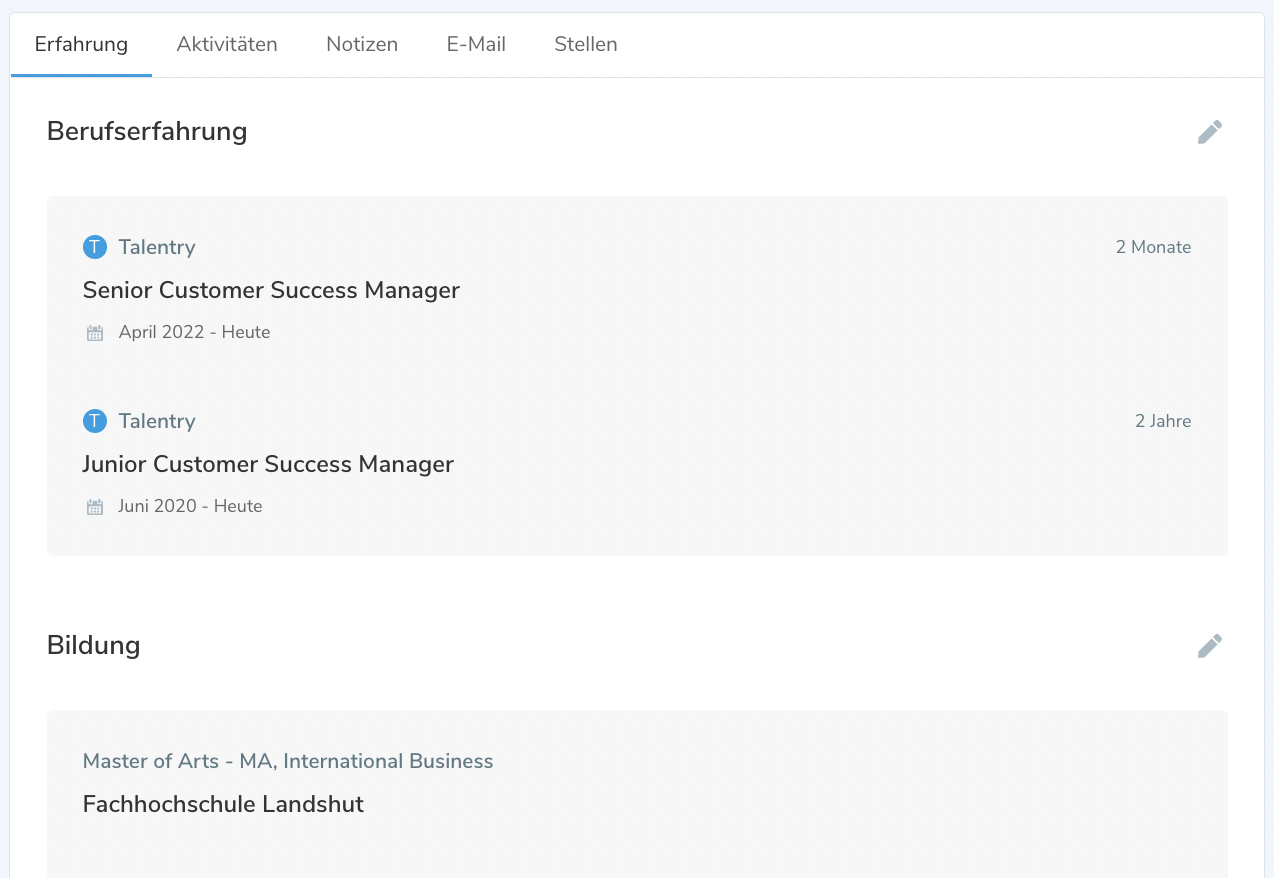The image size is (1274, 878).
Task: Select the Erfahrung tab
Action: coord(81,44)
